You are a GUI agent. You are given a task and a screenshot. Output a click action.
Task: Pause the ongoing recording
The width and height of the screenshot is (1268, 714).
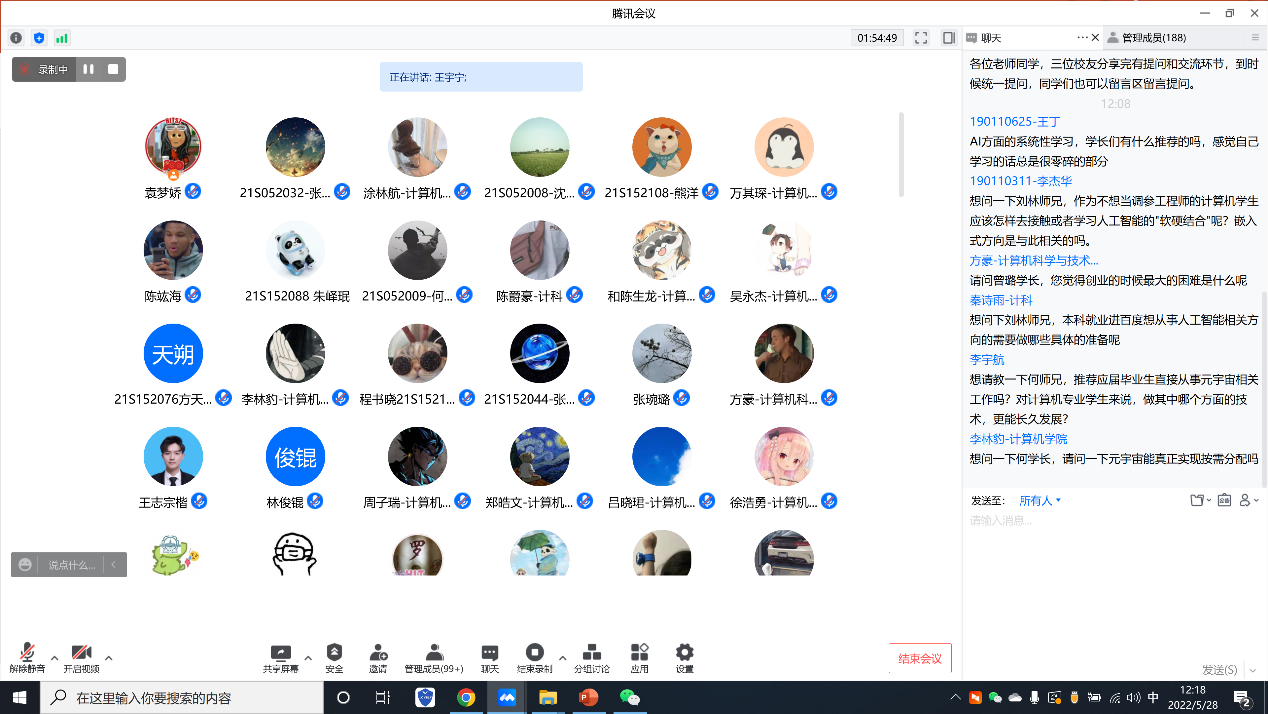click(x=89, y=69)
